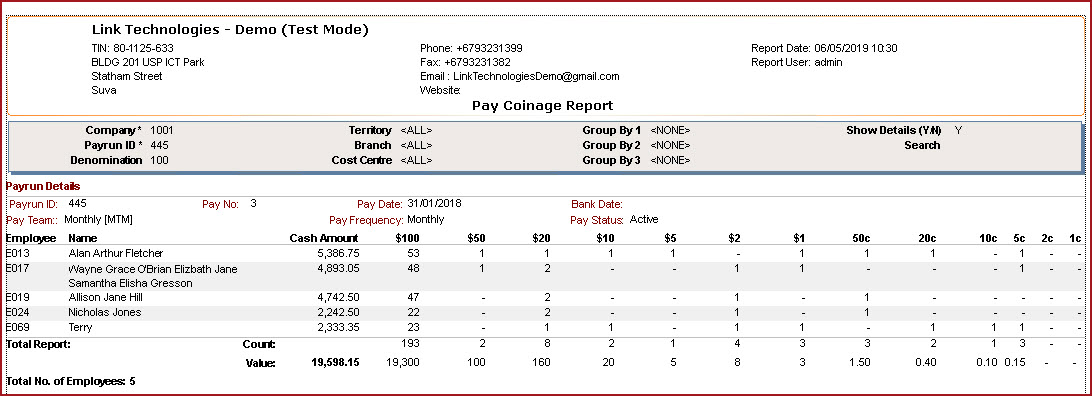Click the Employee column header
Screen dimensions: 1092x396
[x=31, y=238]
